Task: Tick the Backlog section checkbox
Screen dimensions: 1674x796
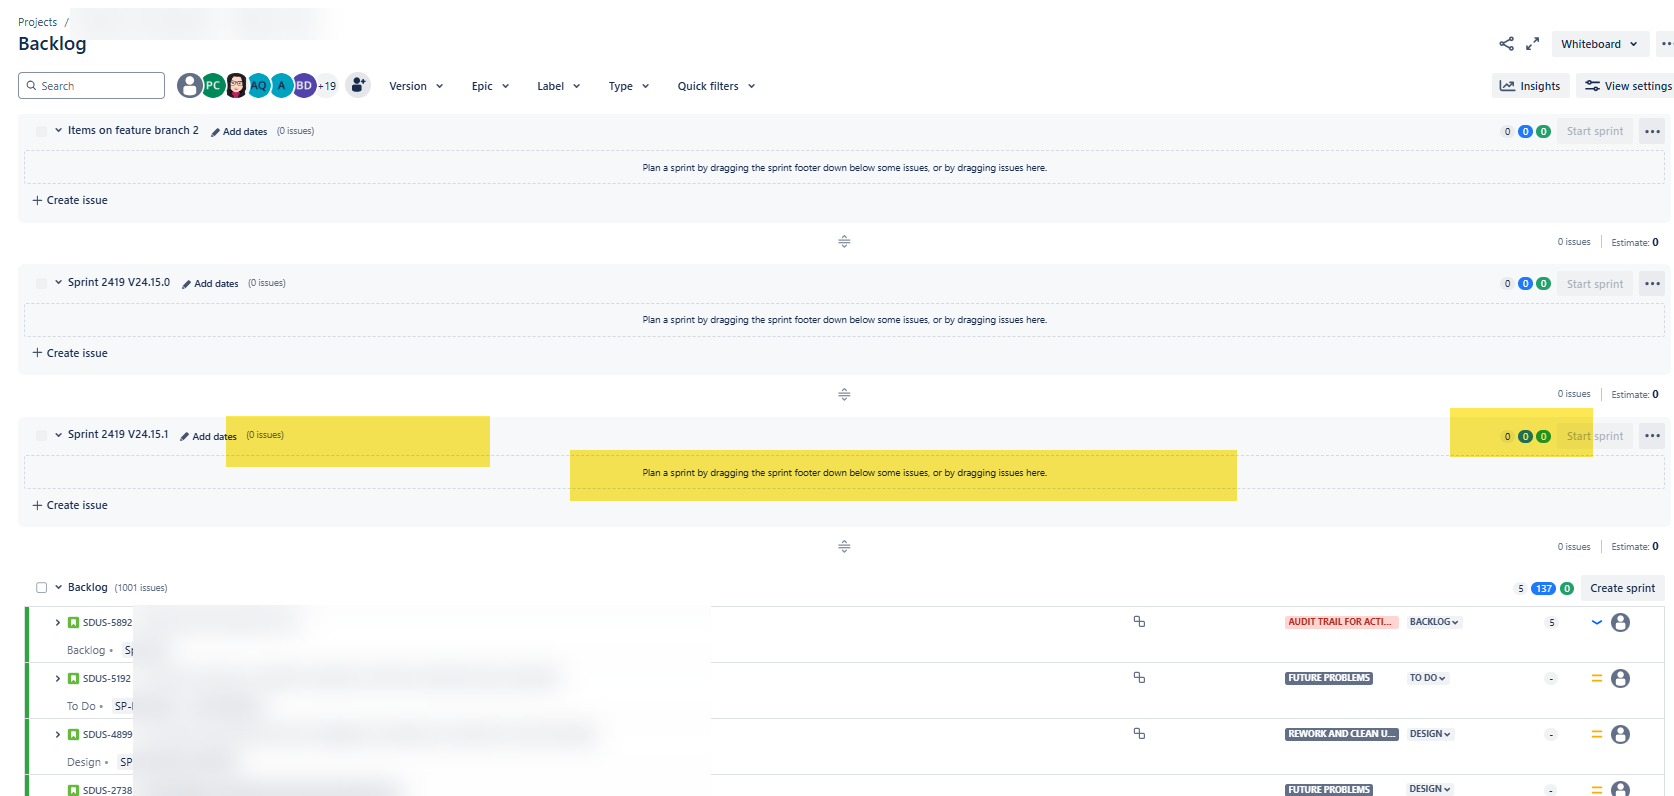Action: coord(41,588)
